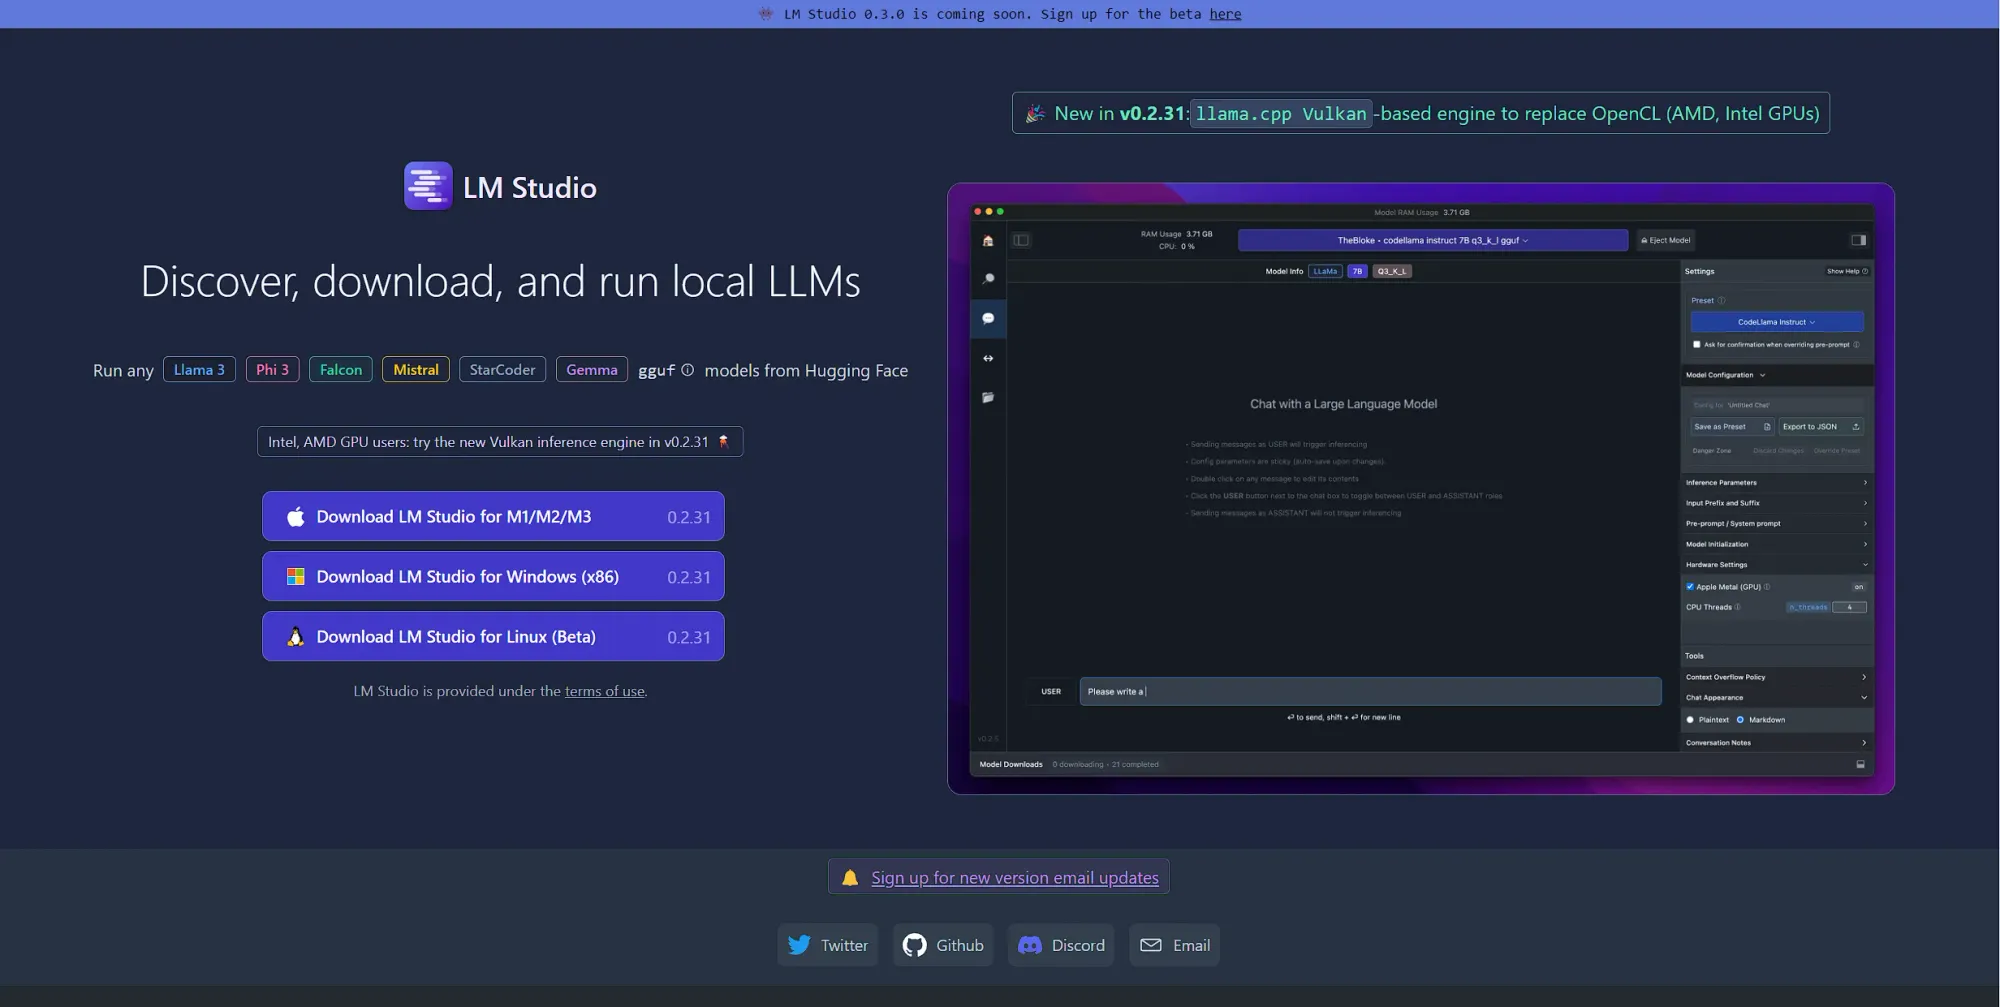Open the chat bubble sidebar icon
2000x1007 pixels.
(x=988, y=318)
